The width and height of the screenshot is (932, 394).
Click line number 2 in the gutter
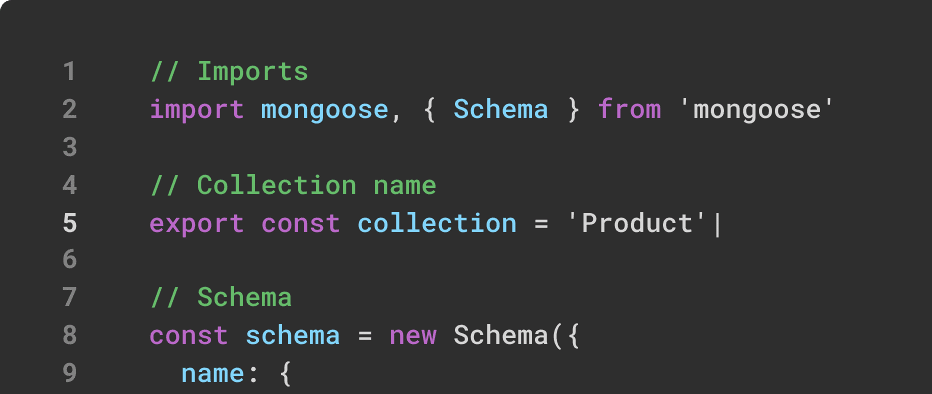tap(70, 110)
